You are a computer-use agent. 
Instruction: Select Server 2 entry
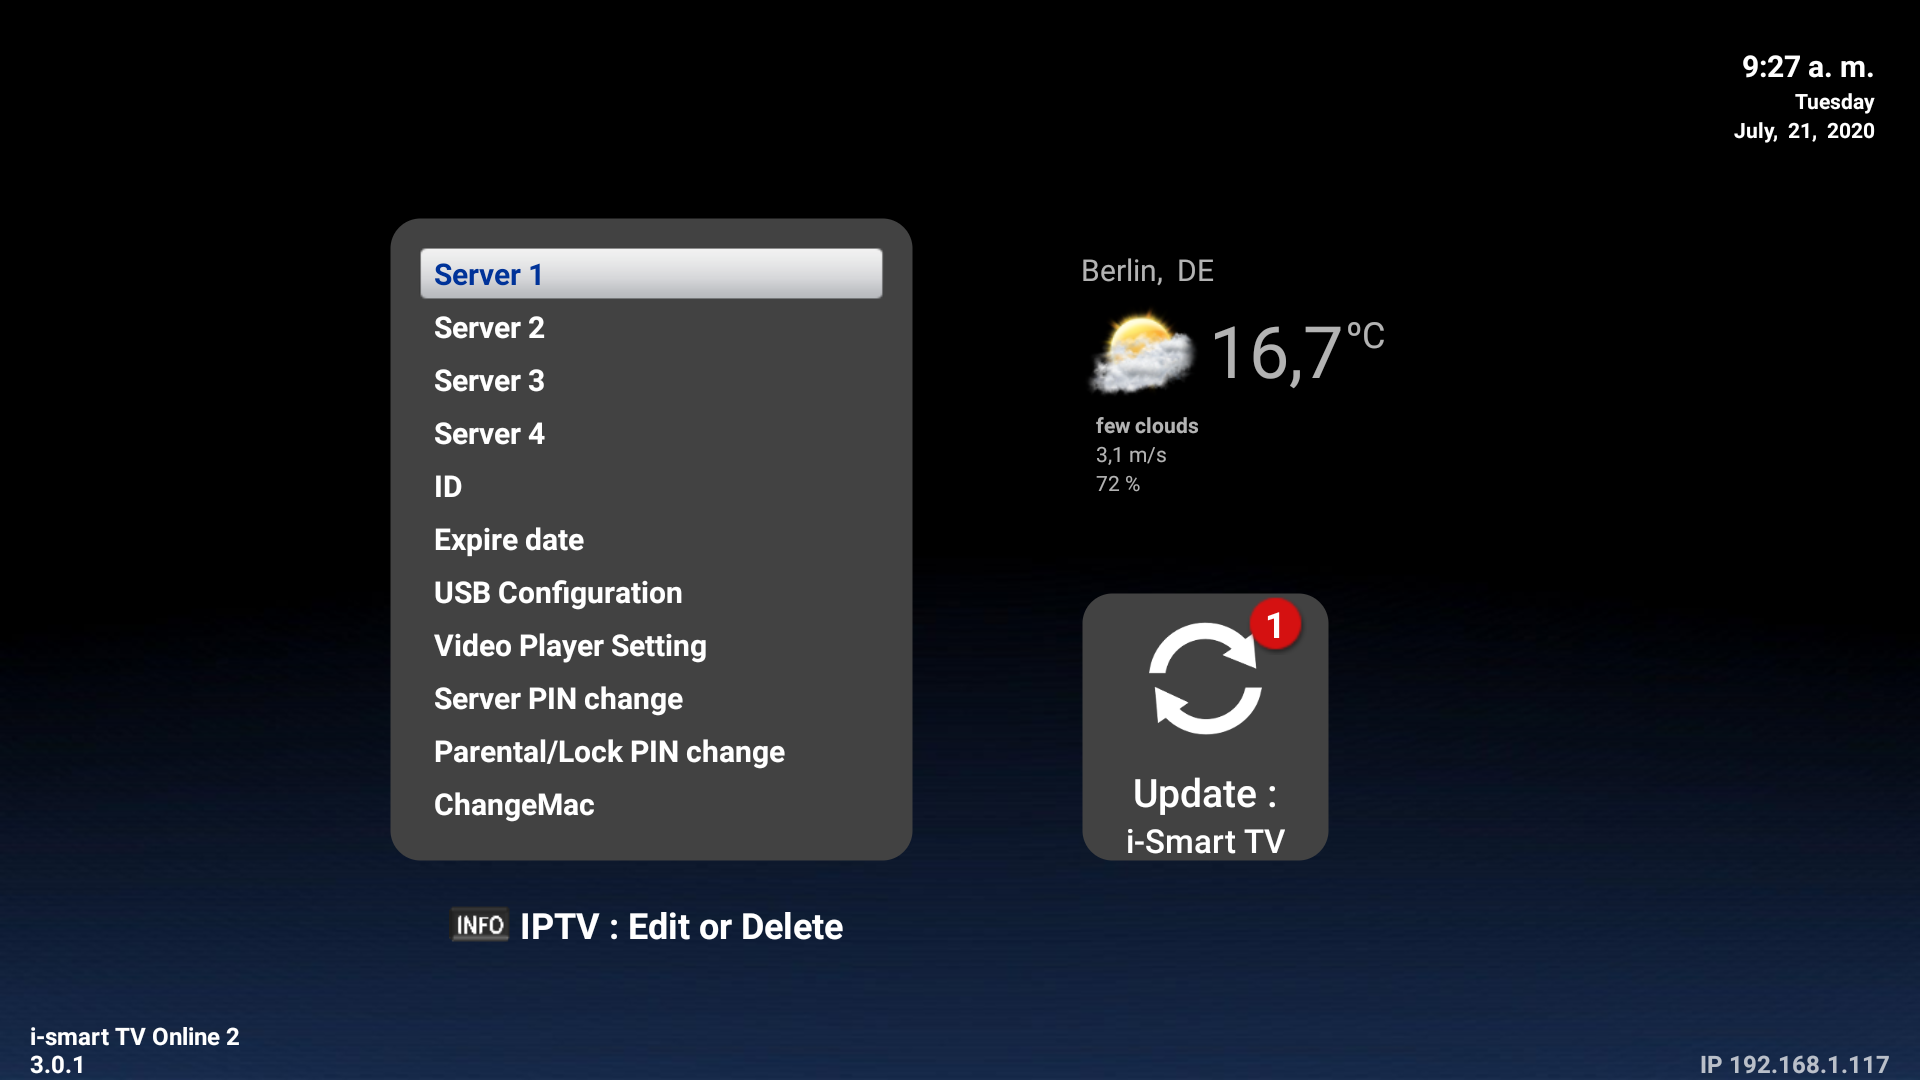489,328
